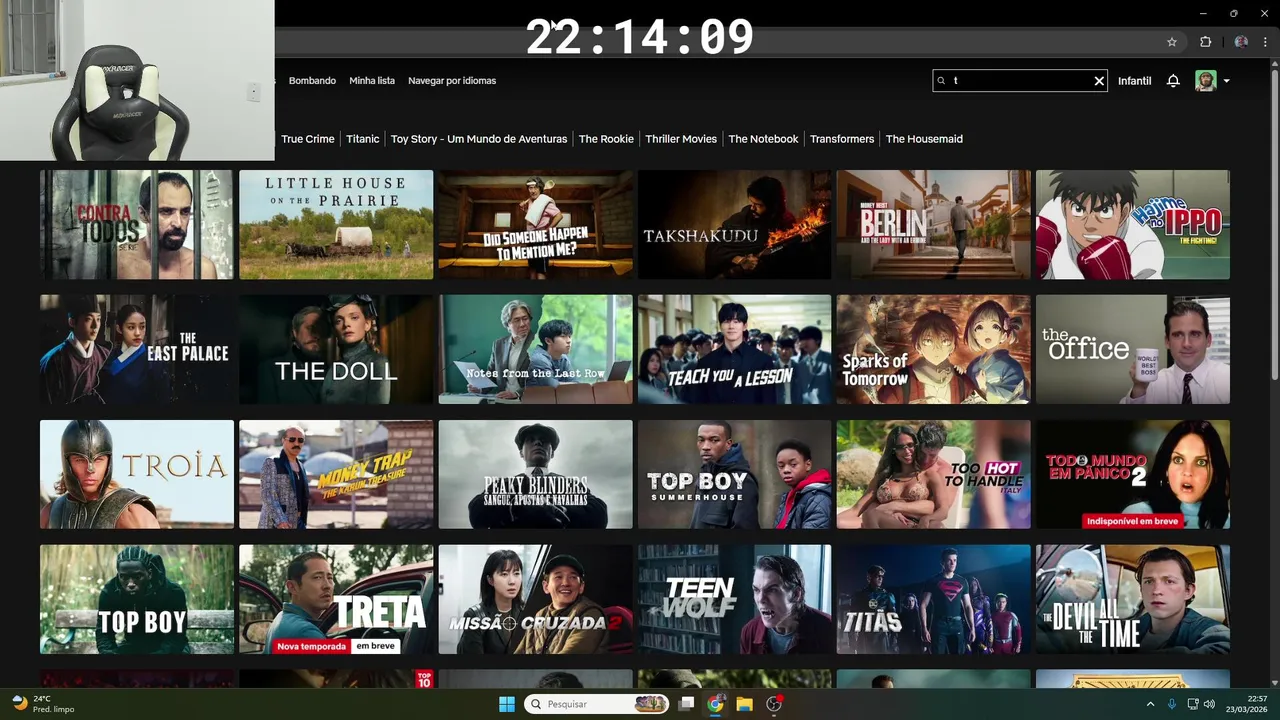The height and width of the screenshot is (720, 1280).
Task: Open the Troia title card
Action: 137,474
